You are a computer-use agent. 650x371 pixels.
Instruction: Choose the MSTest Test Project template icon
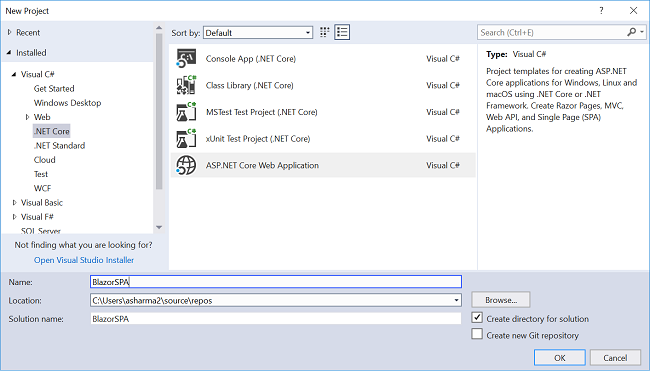coord(186,112)
